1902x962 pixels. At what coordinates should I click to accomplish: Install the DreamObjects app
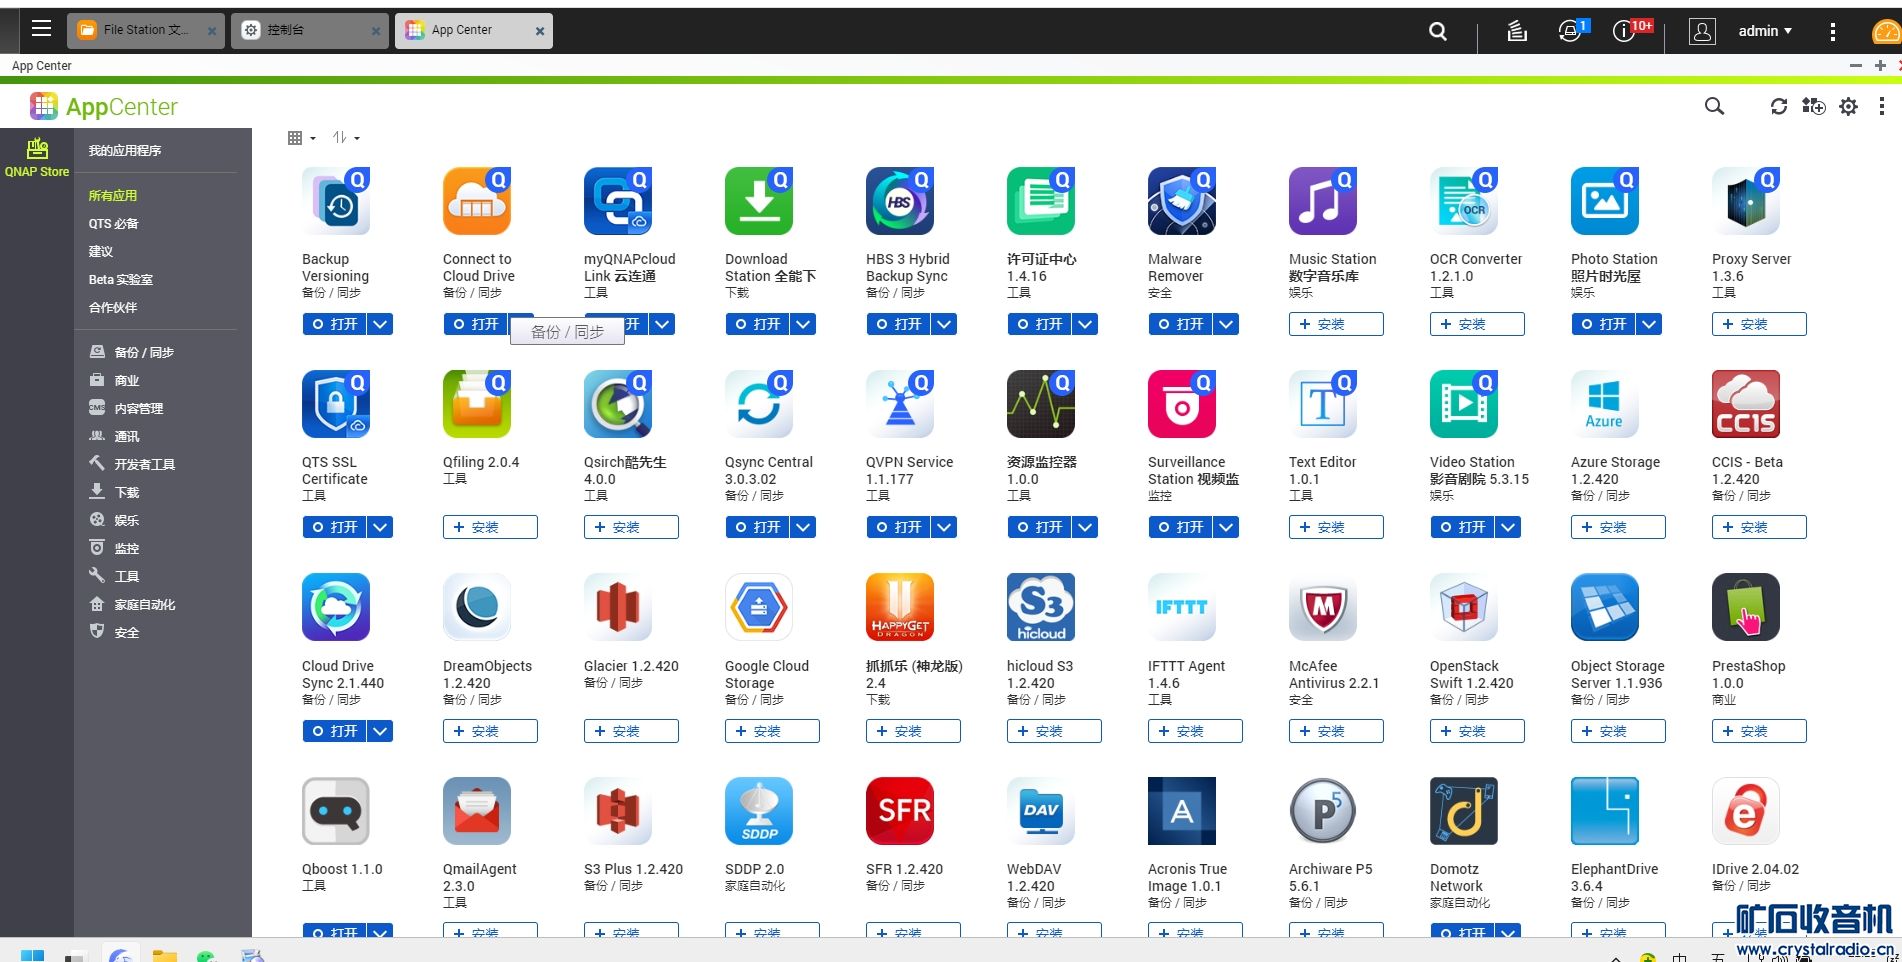[490, 731]
